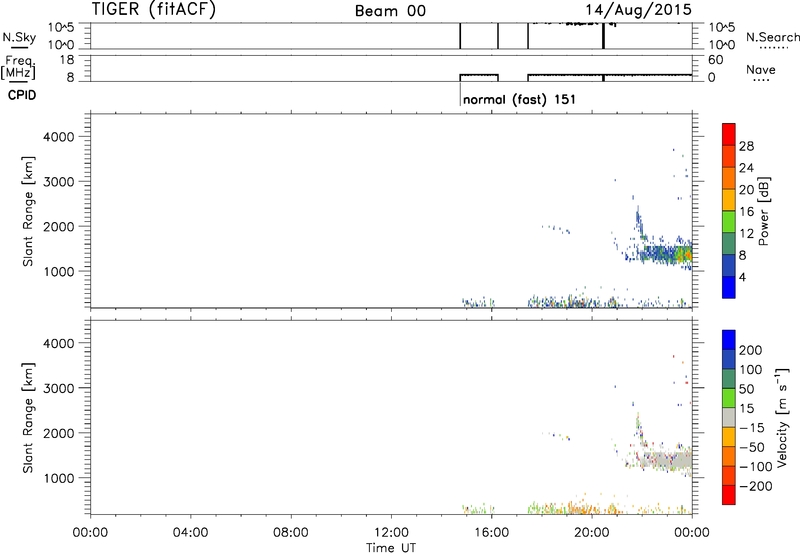Image resolution: width=800 pixels, height=554 pixels.
Task: Click '4000' tick on Power panel
Action: tap(59, 137)
